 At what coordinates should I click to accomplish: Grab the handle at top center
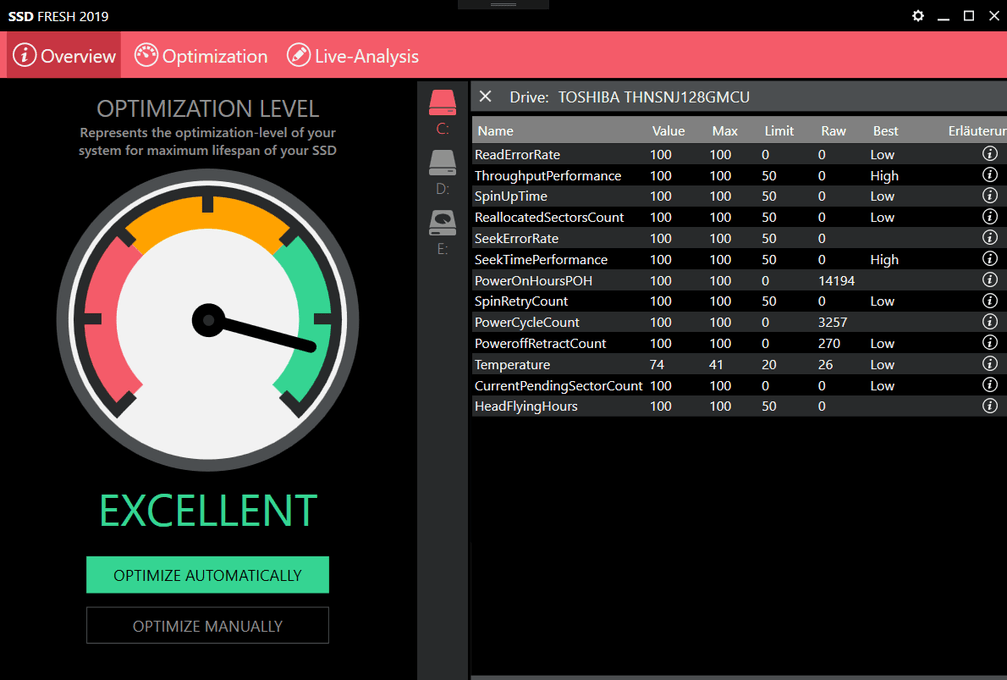504,4
